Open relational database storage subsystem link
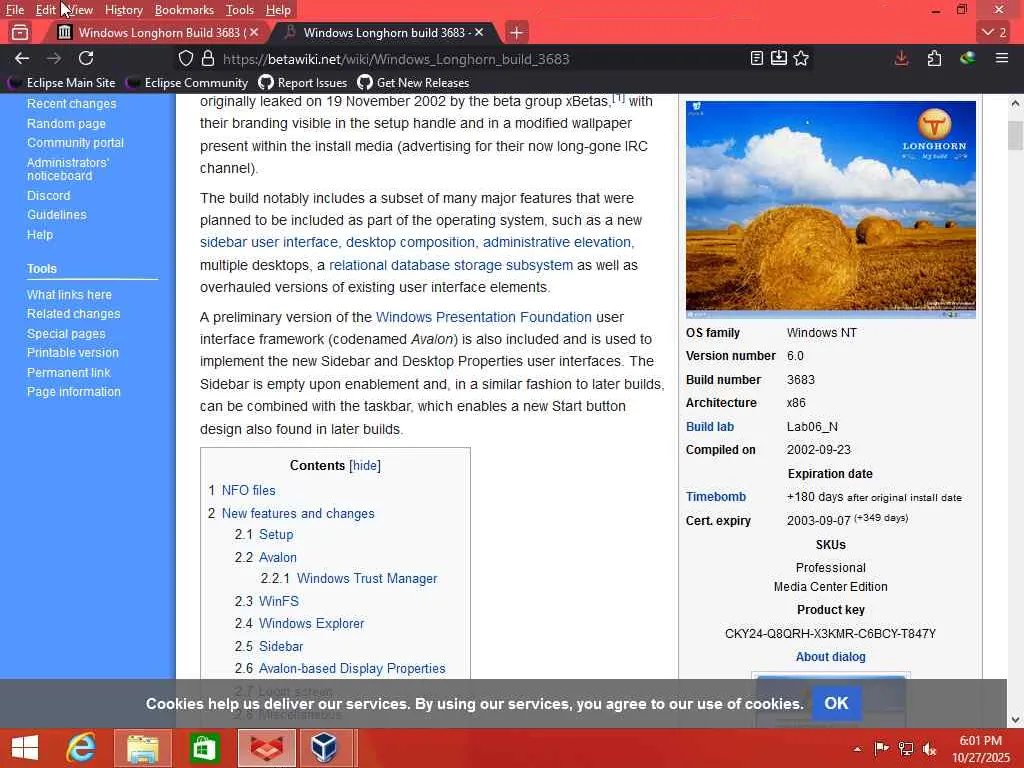Viewport: 1024px width, 768px height. click(451, 265)
